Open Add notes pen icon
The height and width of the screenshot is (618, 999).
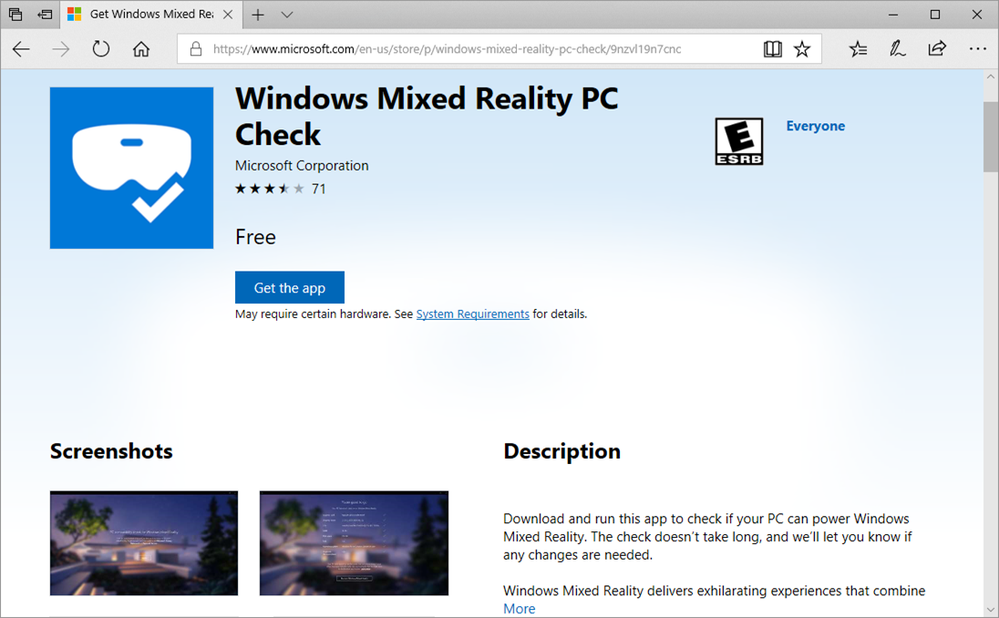point(897,49)
